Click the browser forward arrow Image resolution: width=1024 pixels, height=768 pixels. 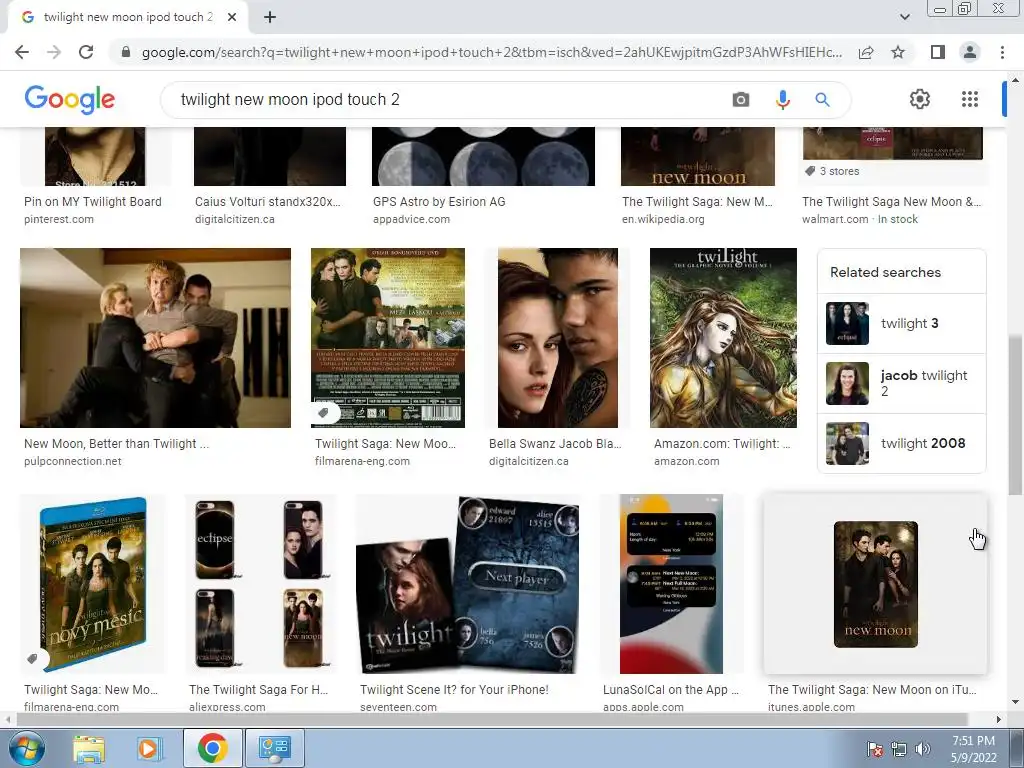tap(54, 52)
